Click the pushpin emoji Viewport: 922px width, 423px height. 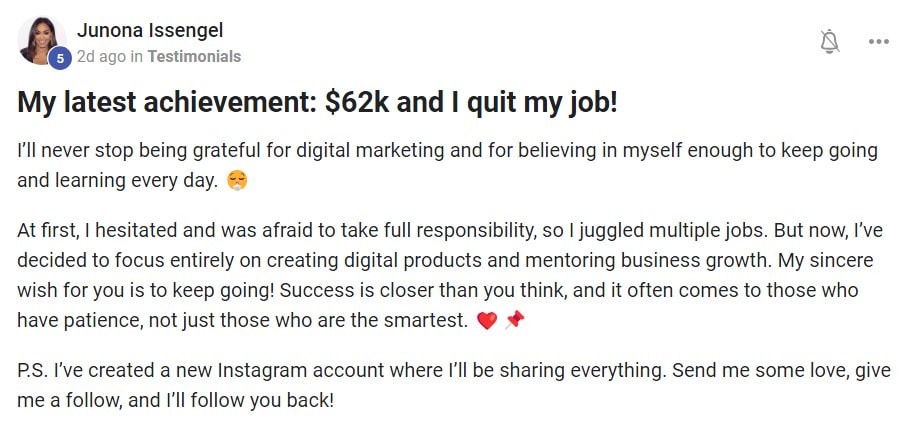click(514, 322)
